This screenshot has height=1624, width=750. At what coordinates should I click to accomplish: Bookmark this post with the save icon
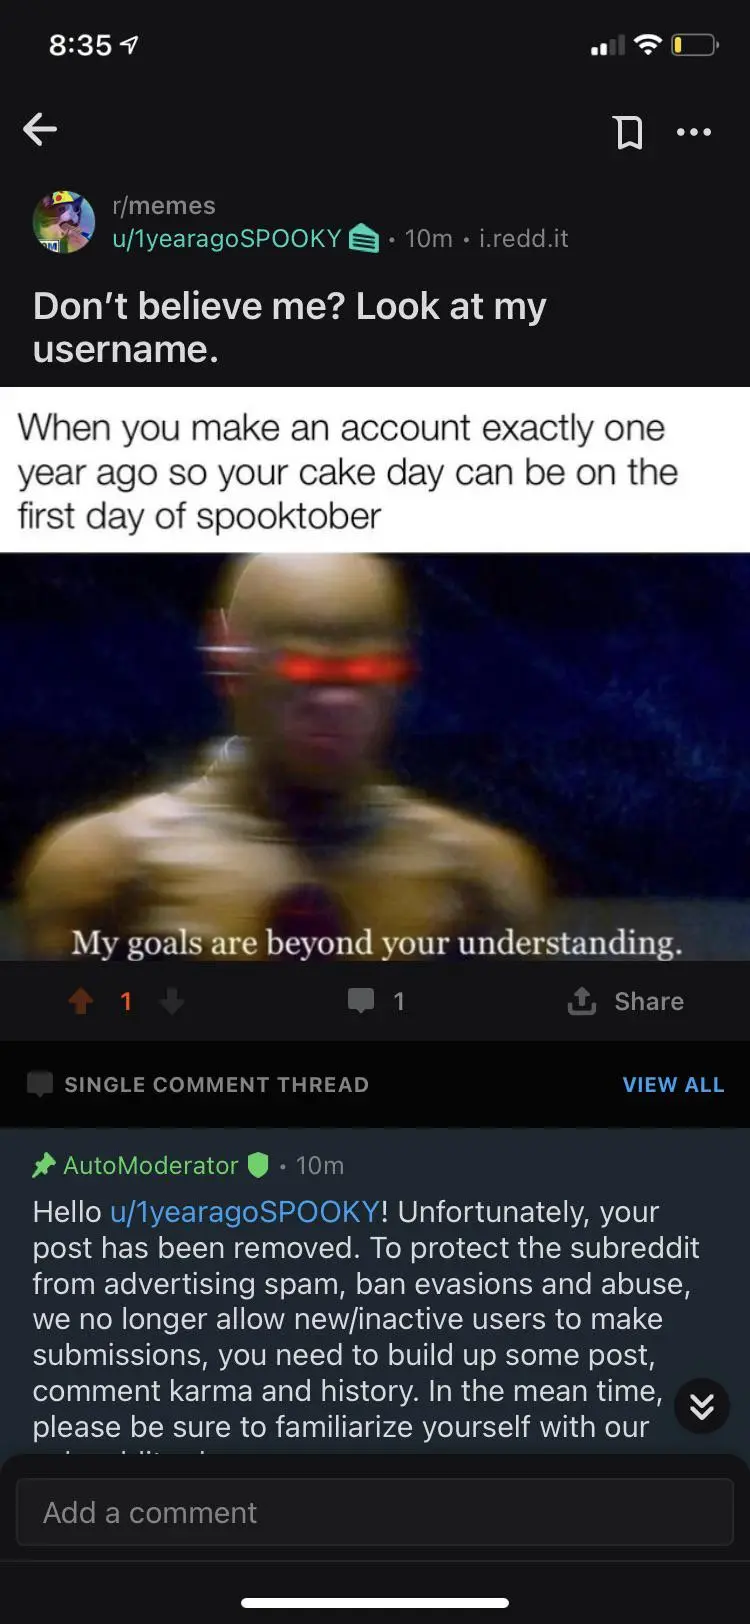(x=628, y=132)
